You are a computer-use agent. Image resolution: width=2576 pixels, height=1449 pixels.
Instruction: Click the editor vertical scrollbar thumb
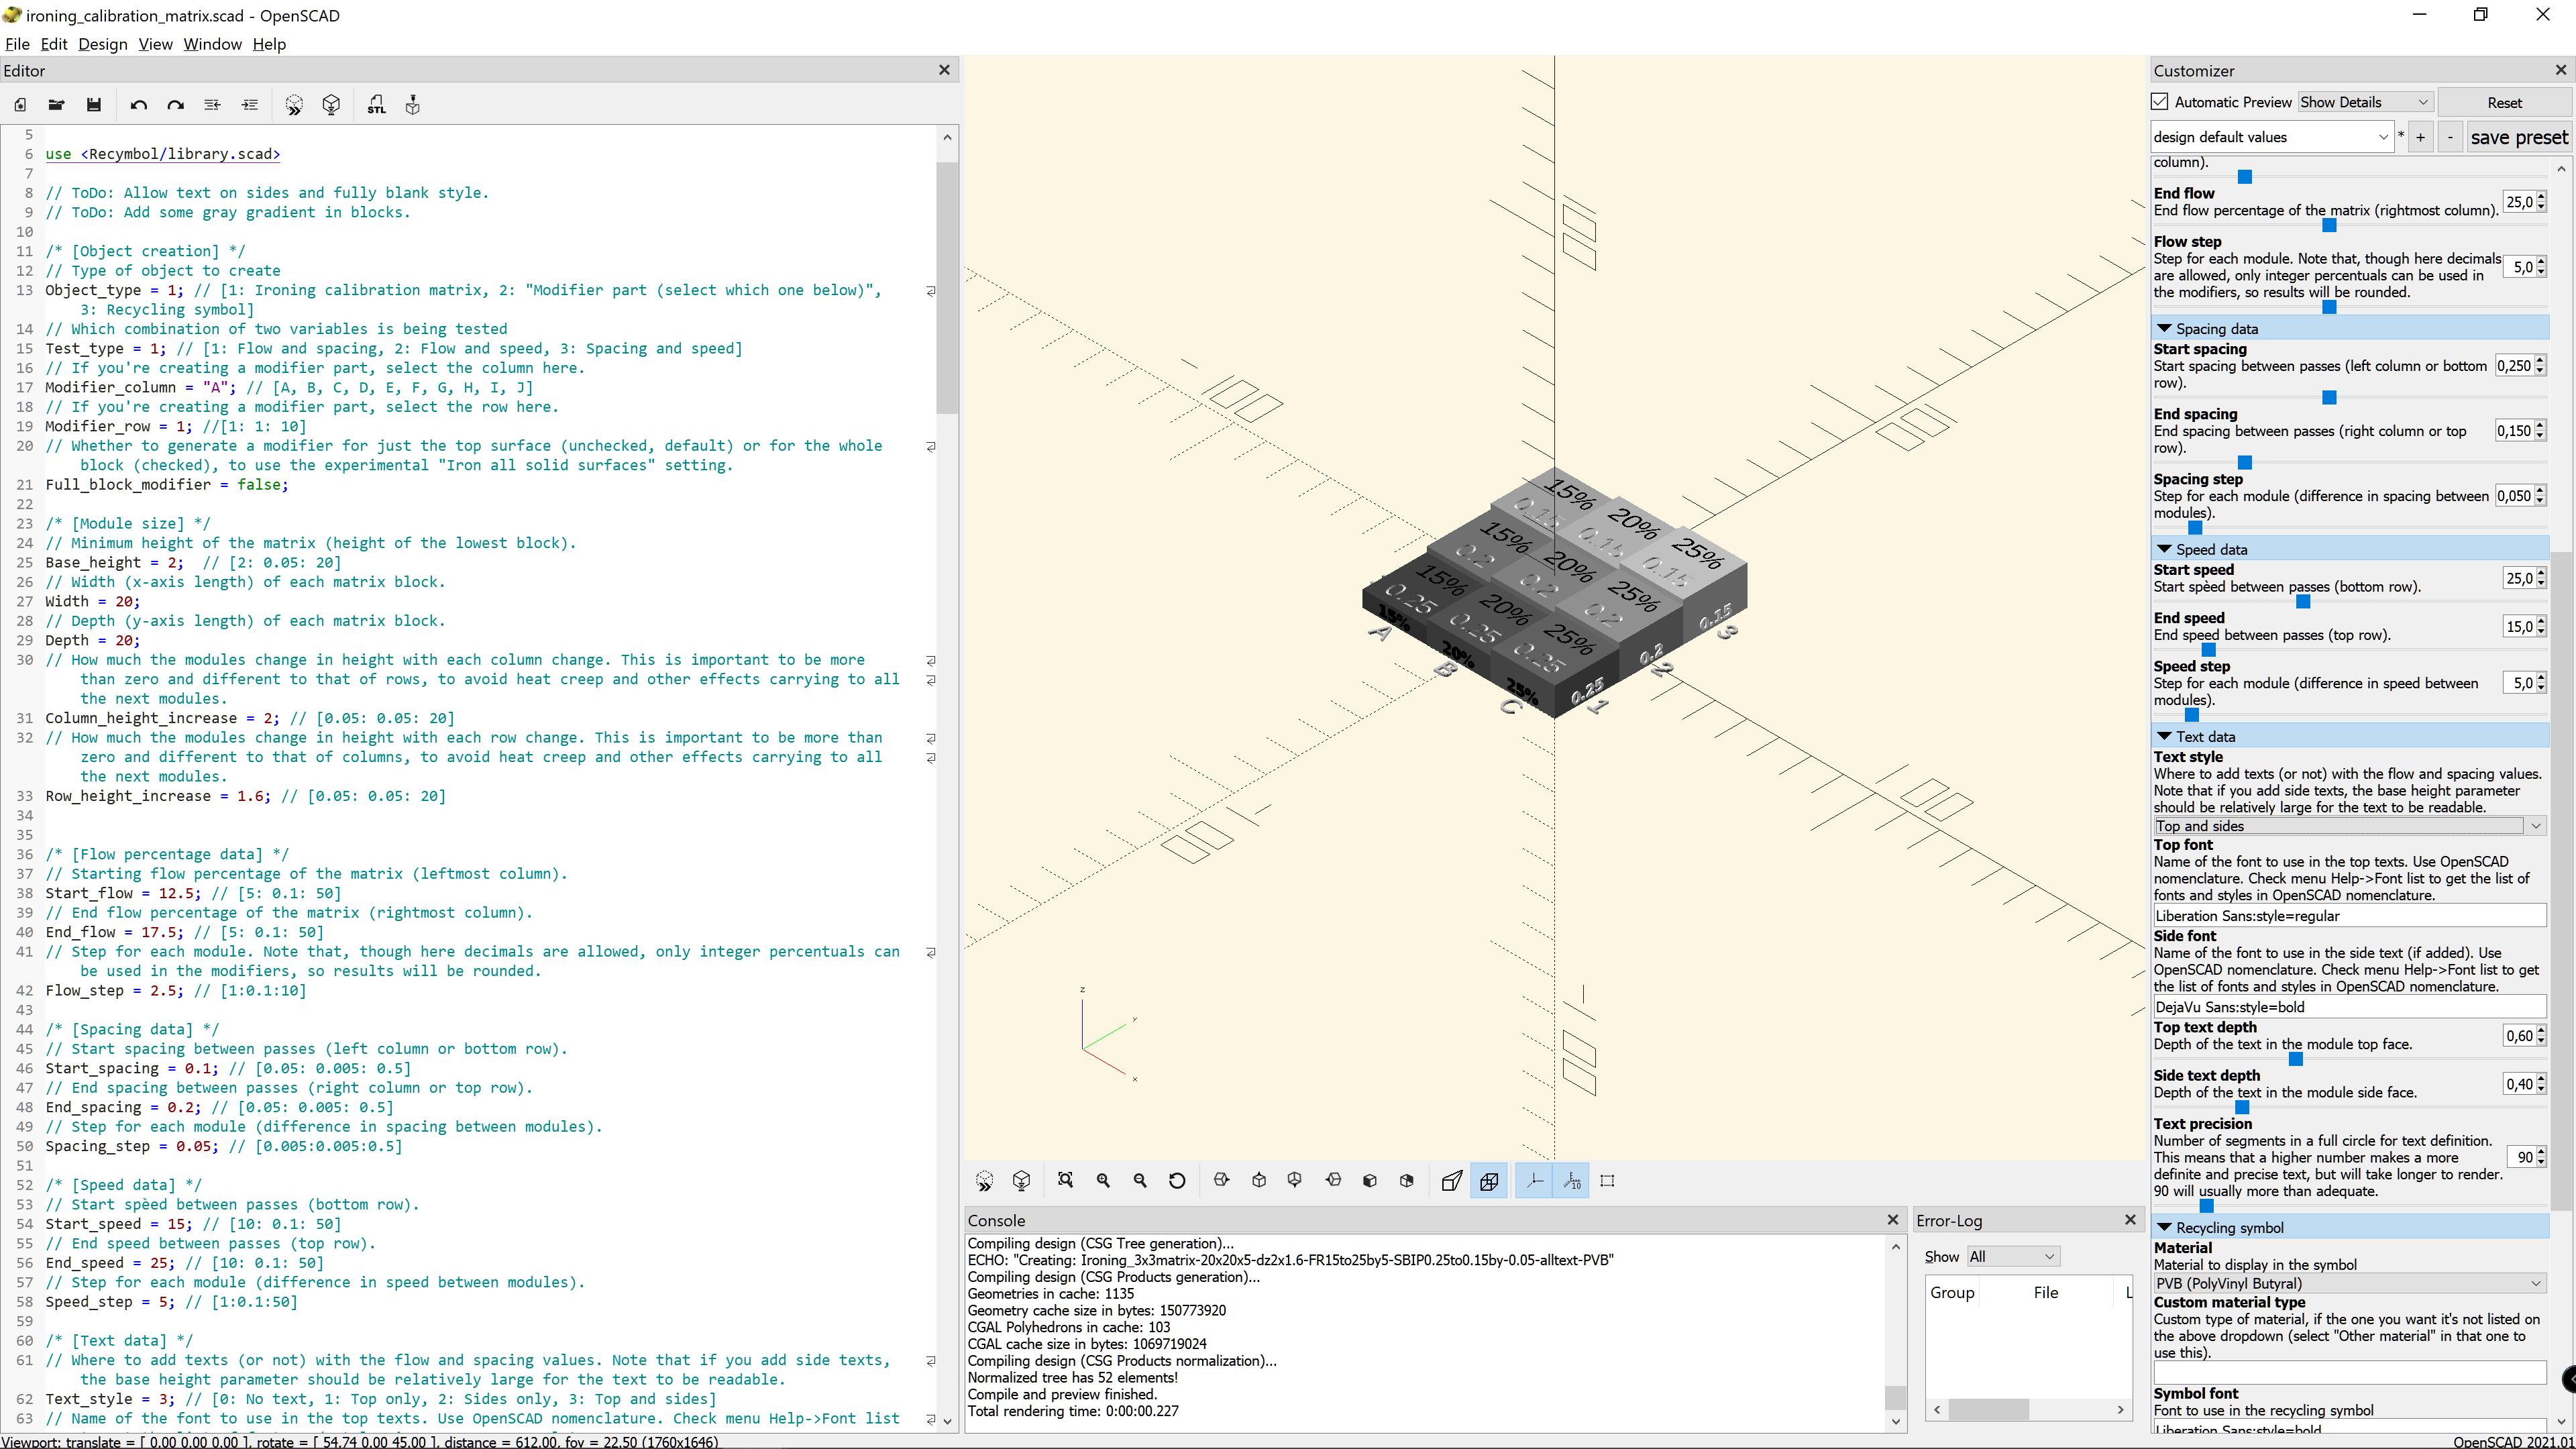[x=947, y=288]
